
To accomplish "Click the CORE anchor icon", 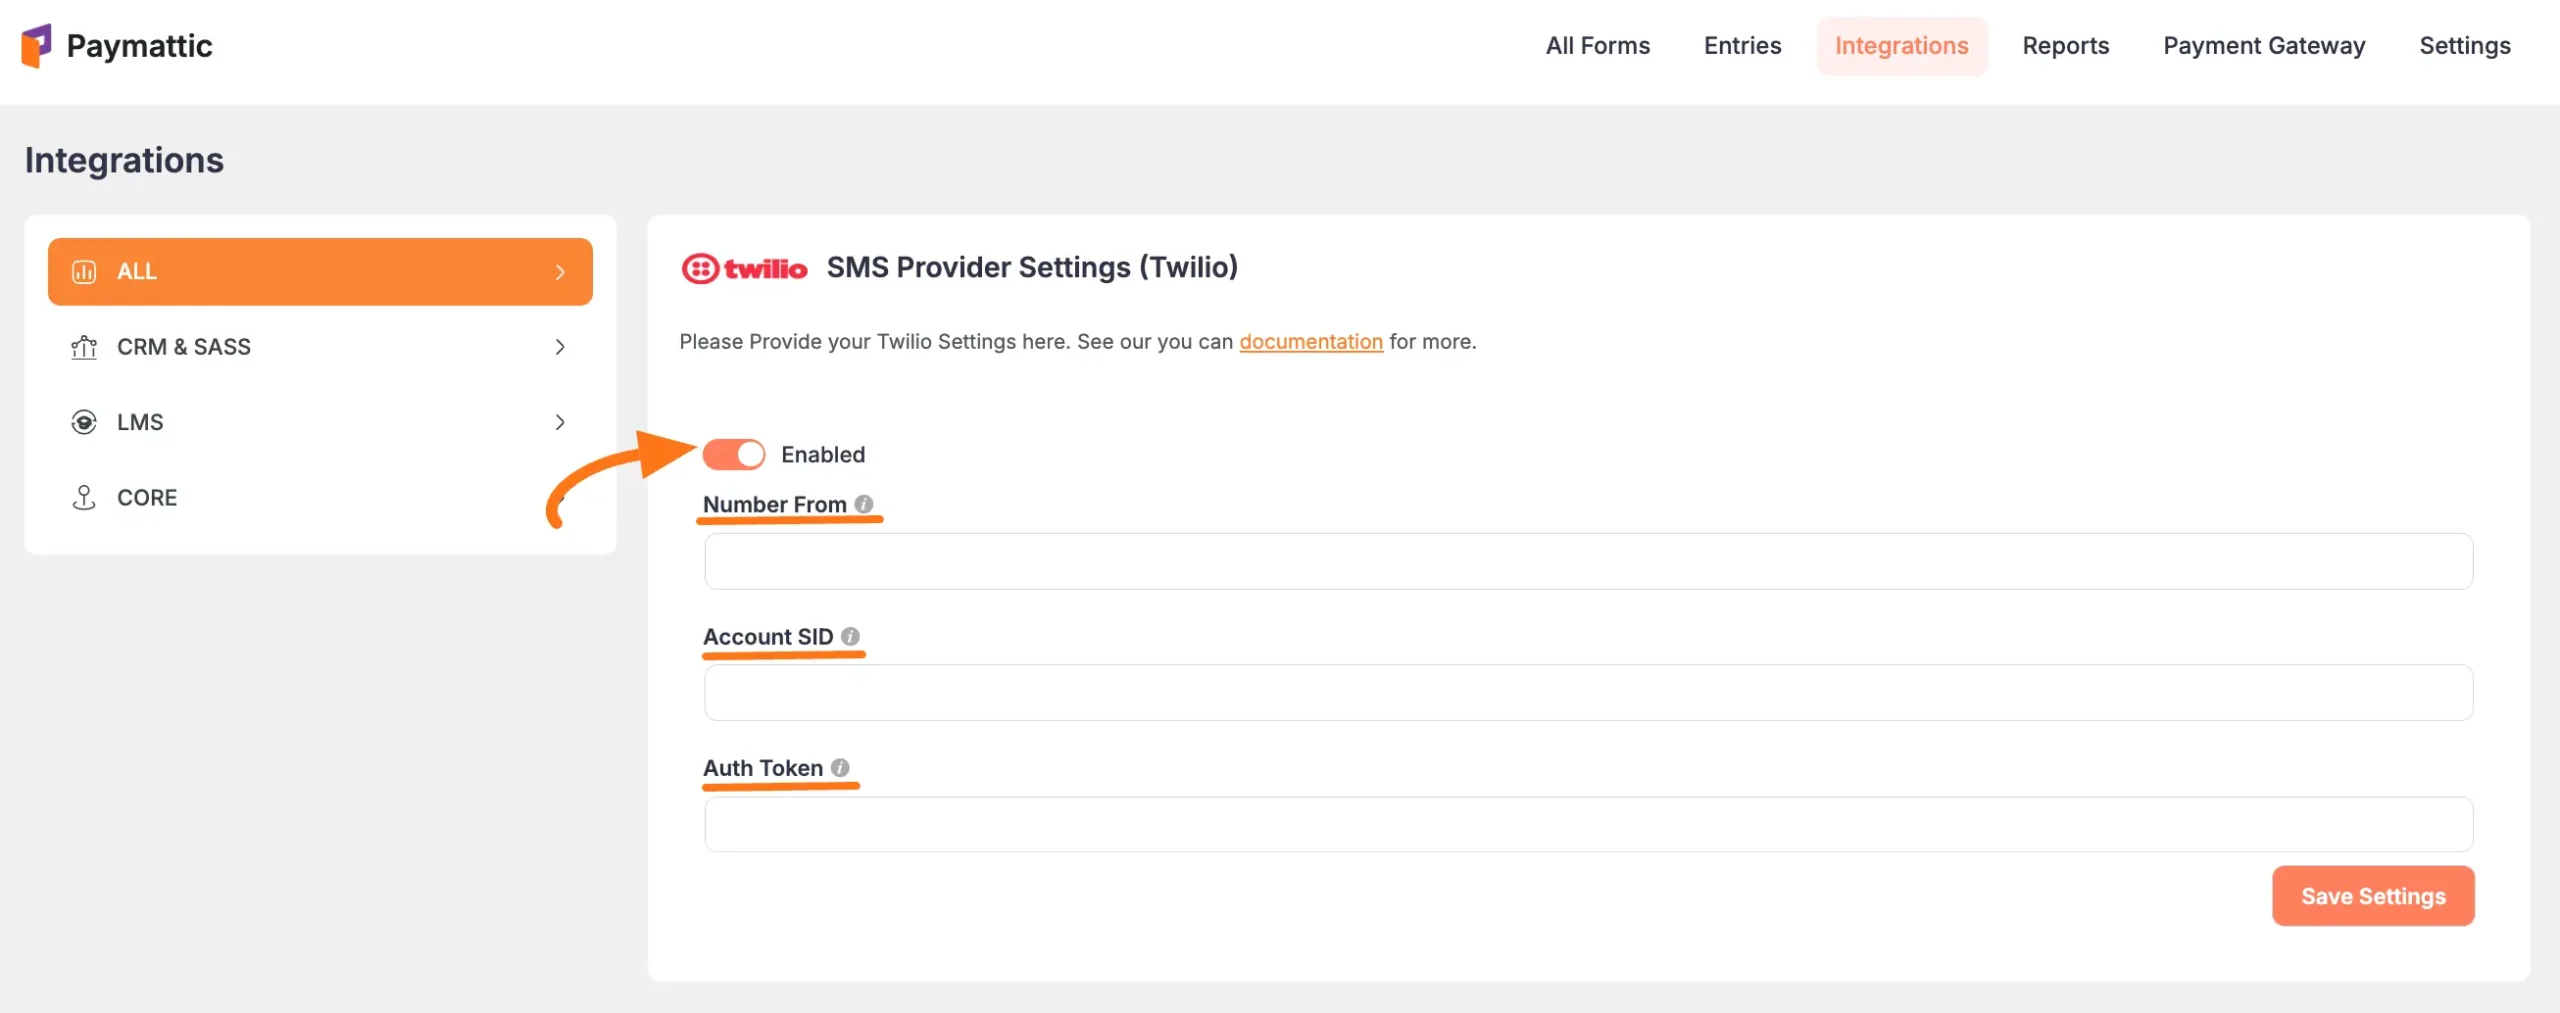I will pyautogui.click(x=84, y=497).
